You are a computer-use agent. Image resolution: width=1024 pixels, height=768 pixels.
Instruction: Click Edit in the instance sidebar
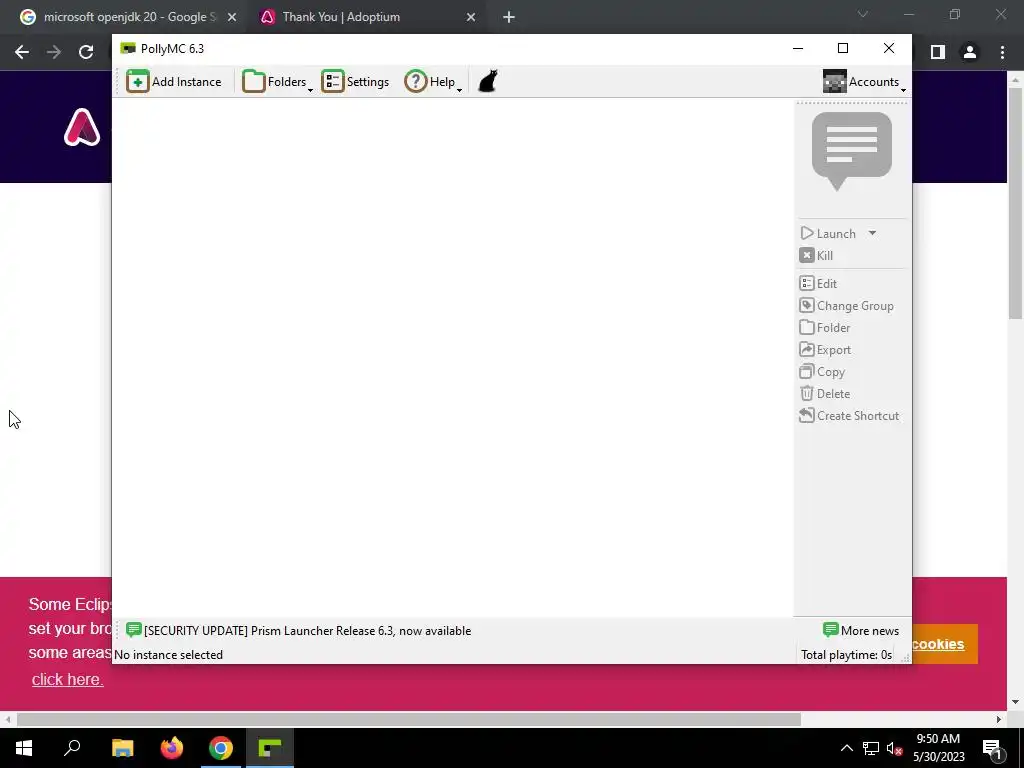coord(818,283)
